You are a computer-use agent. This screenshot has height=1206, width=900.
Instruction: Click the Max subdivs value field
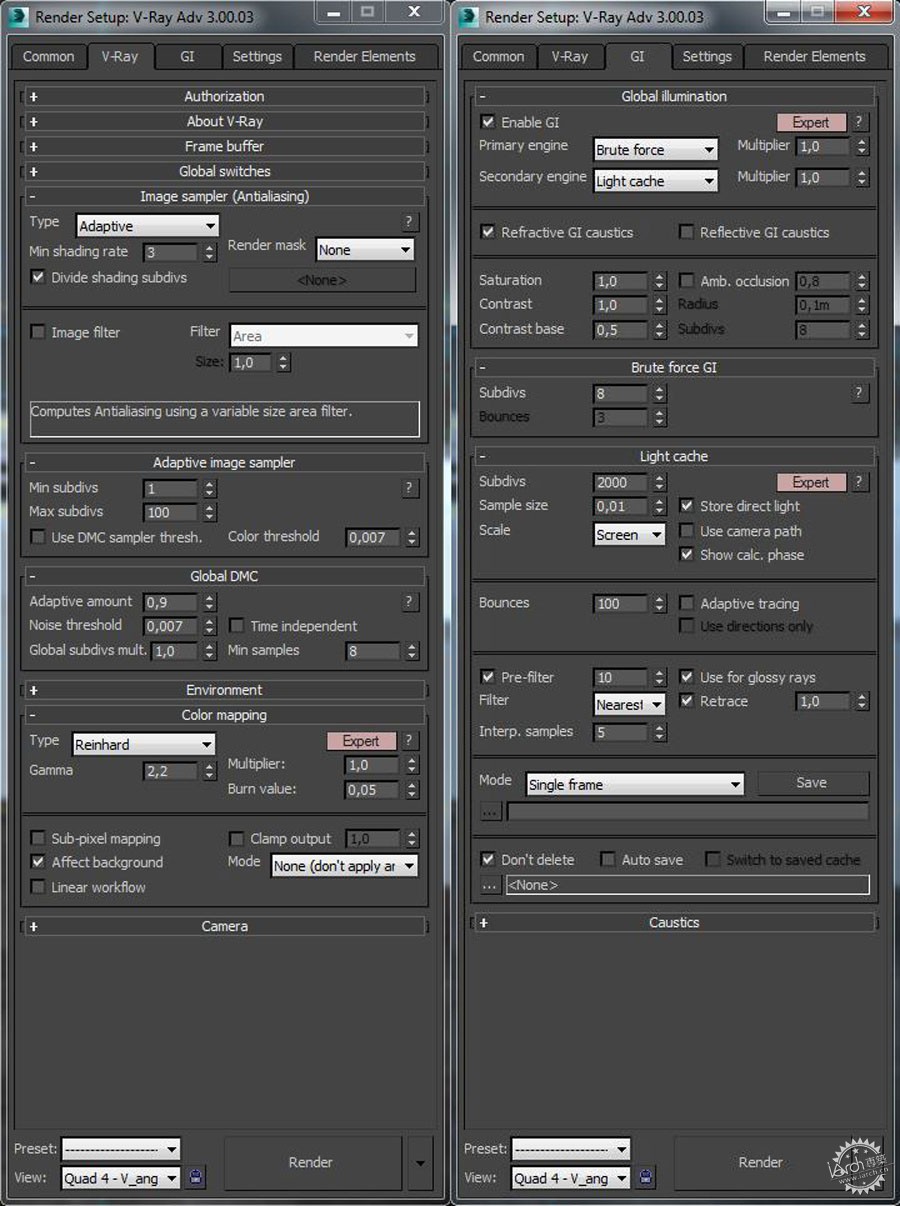coord(171,512)
